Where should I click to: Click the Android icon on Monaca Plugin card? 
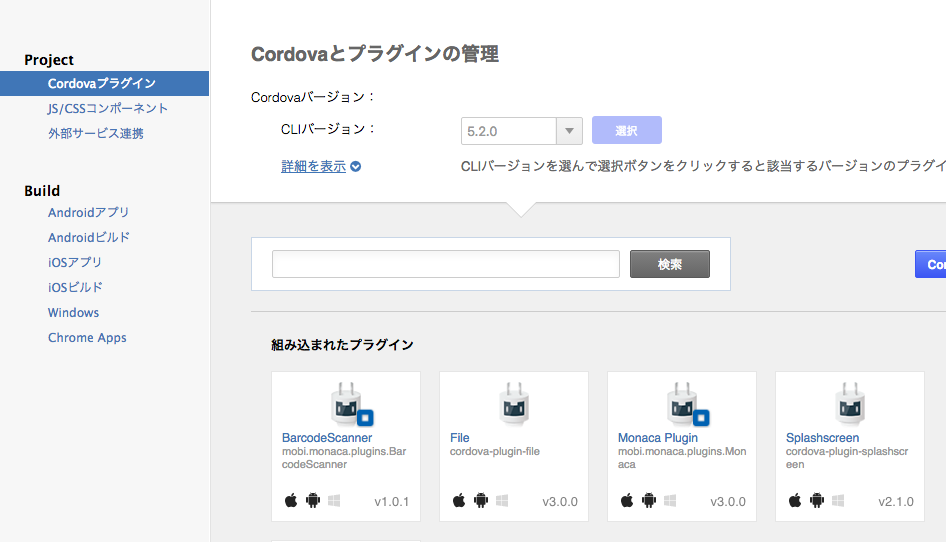(x=649, y=500)
